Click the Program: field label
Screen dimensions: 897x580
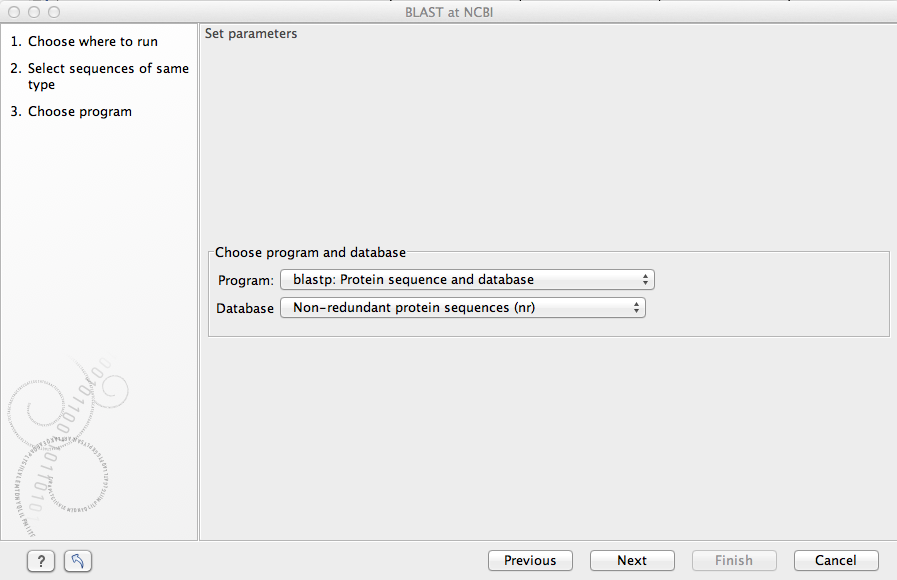pyautogui.click(x=245, y=281)
